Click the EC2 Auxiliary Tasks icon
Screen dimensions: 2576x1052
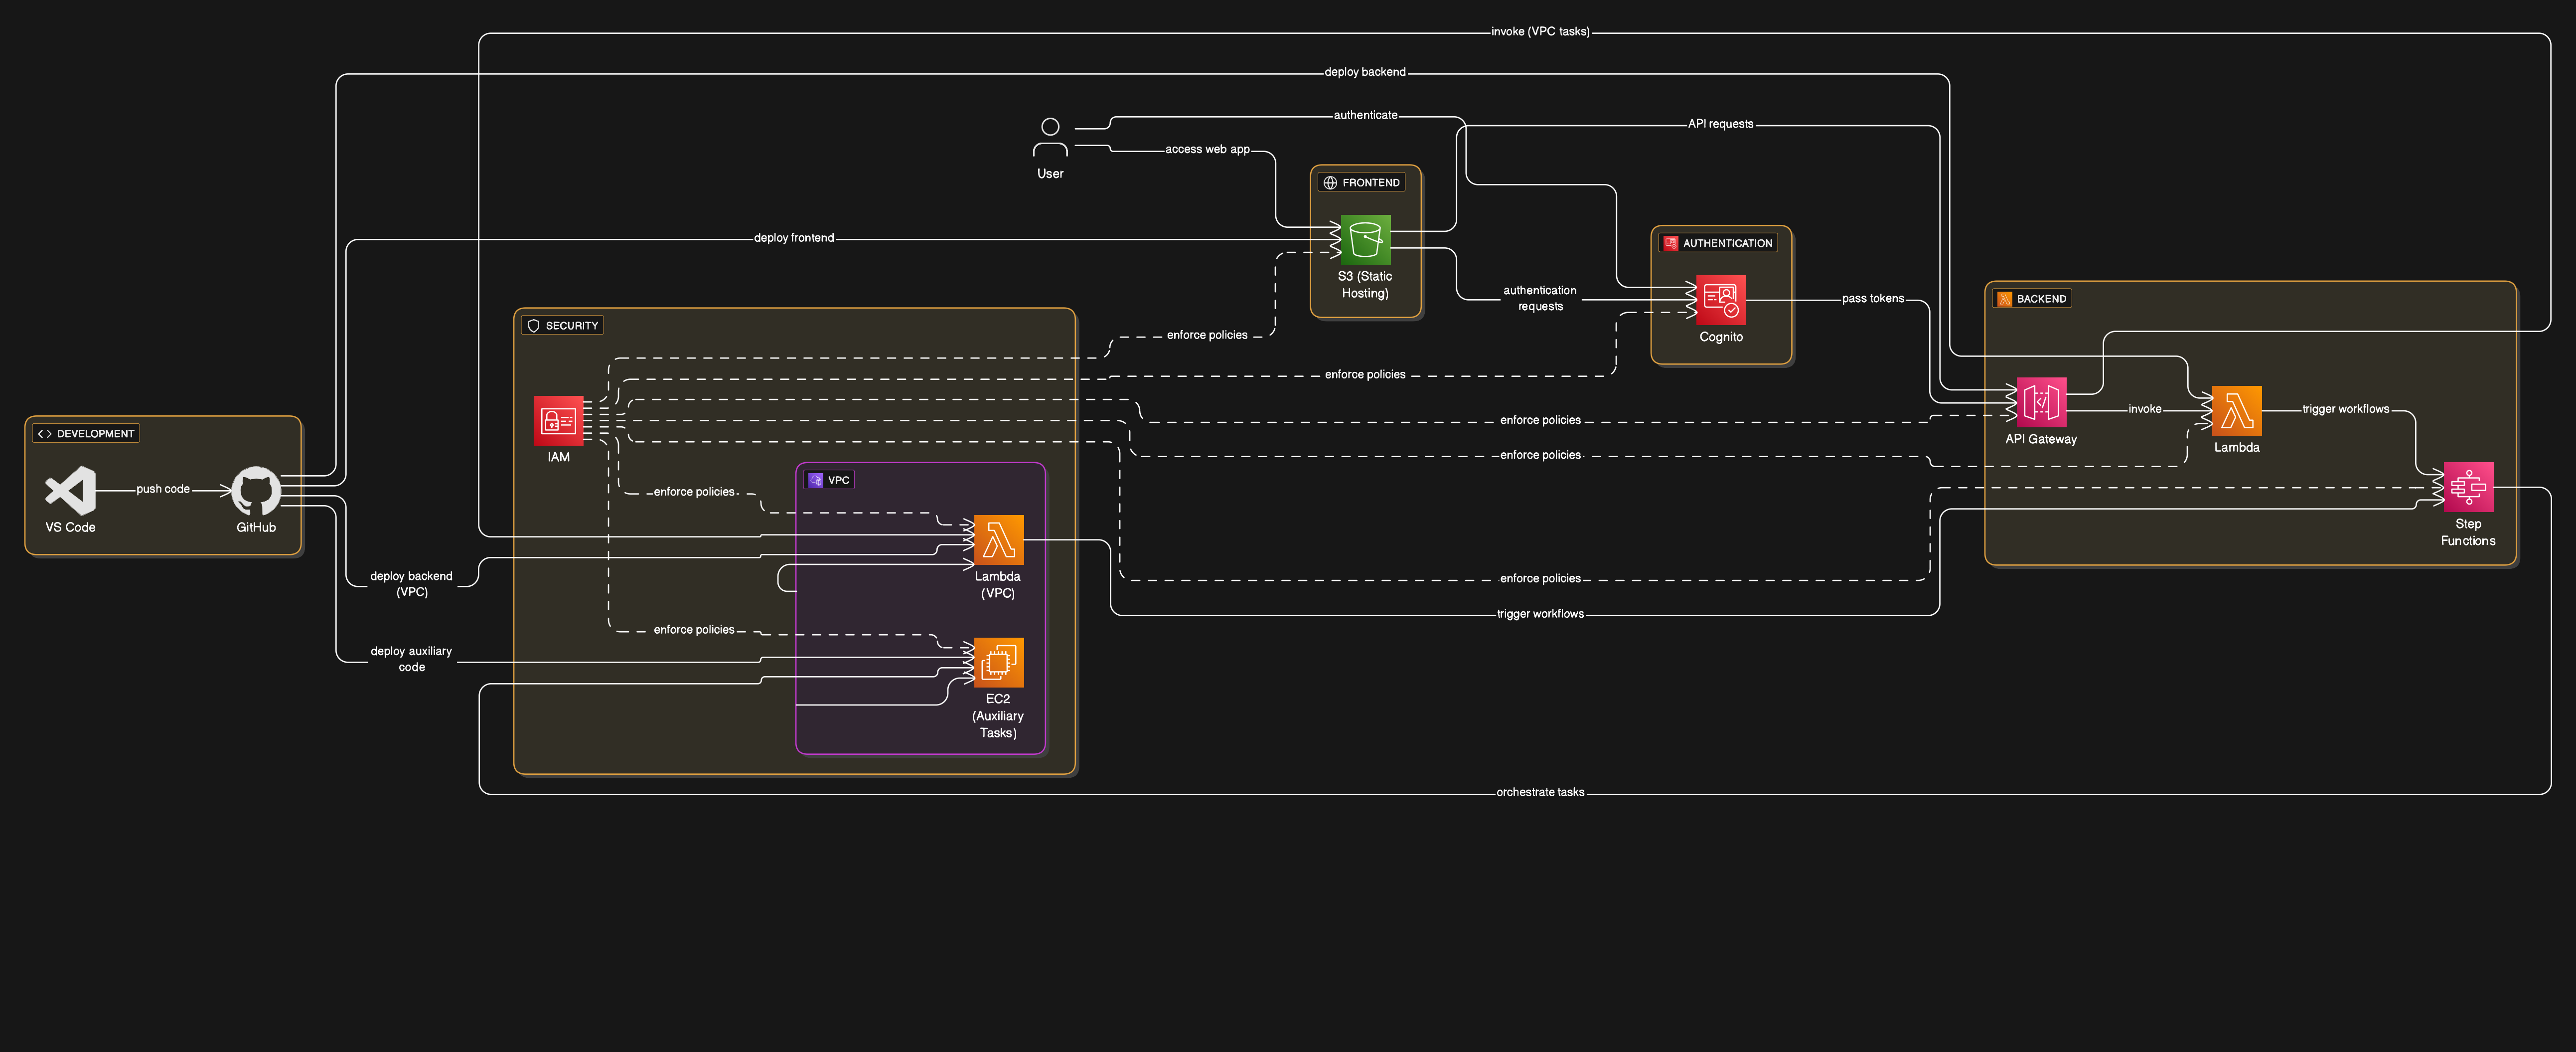[998, 662]
